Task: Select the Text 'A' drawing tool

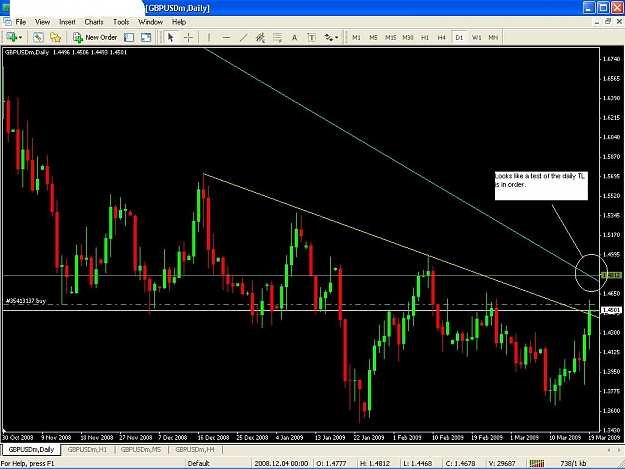Action: point(294,37)
